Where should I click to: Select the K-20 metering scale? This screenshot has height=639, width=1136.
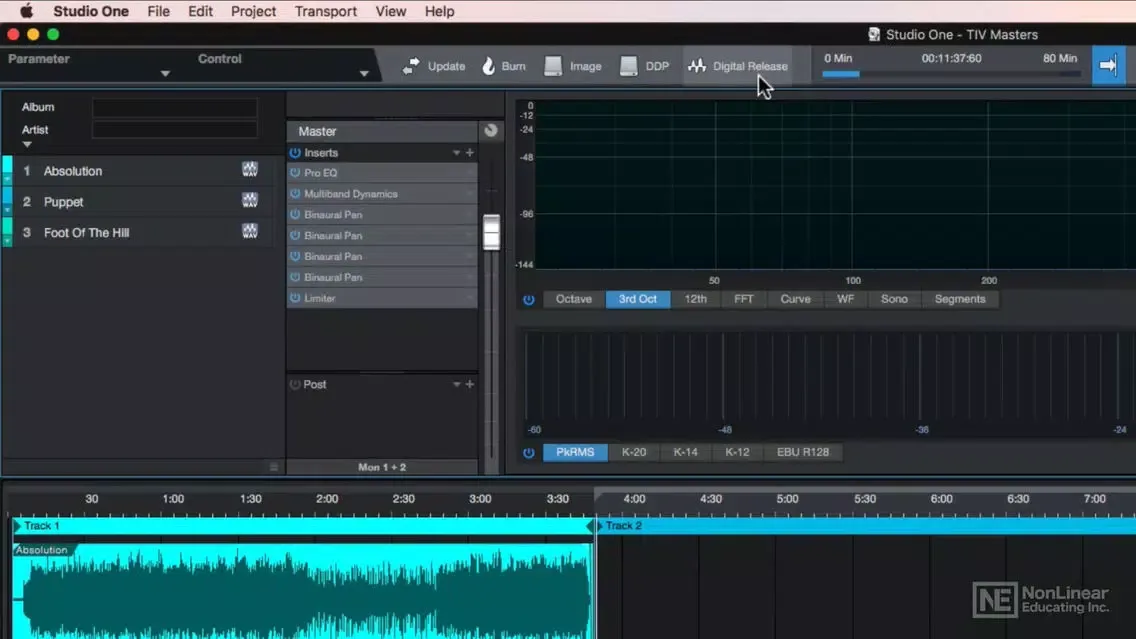coord(634,452)
